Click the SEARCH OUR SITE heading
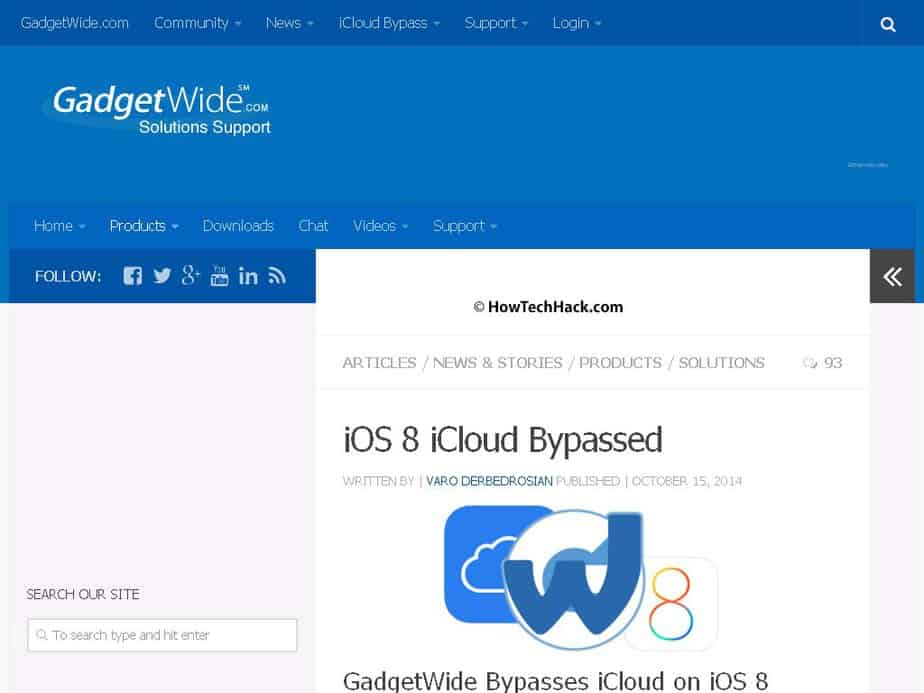The height and width of the screenshot is (693, 924). [x=83, y=594]
